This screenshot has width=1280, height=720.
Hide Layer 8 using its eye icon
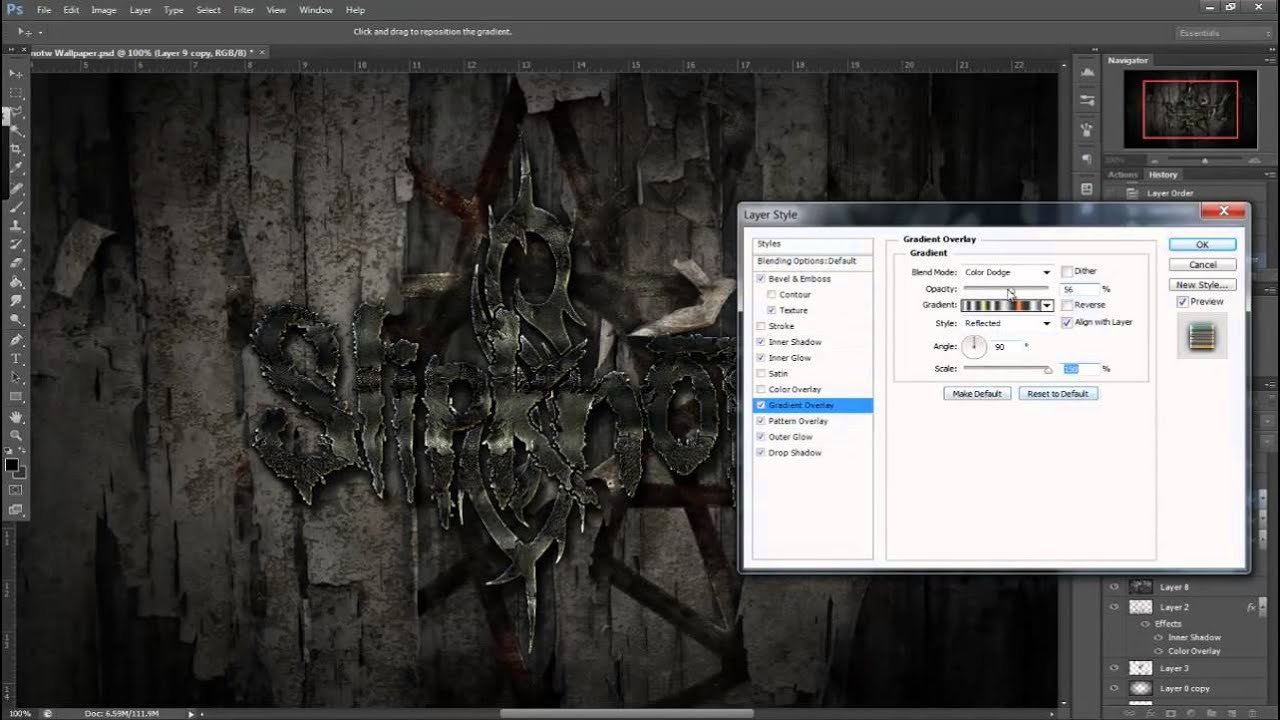coord(1114,588)
